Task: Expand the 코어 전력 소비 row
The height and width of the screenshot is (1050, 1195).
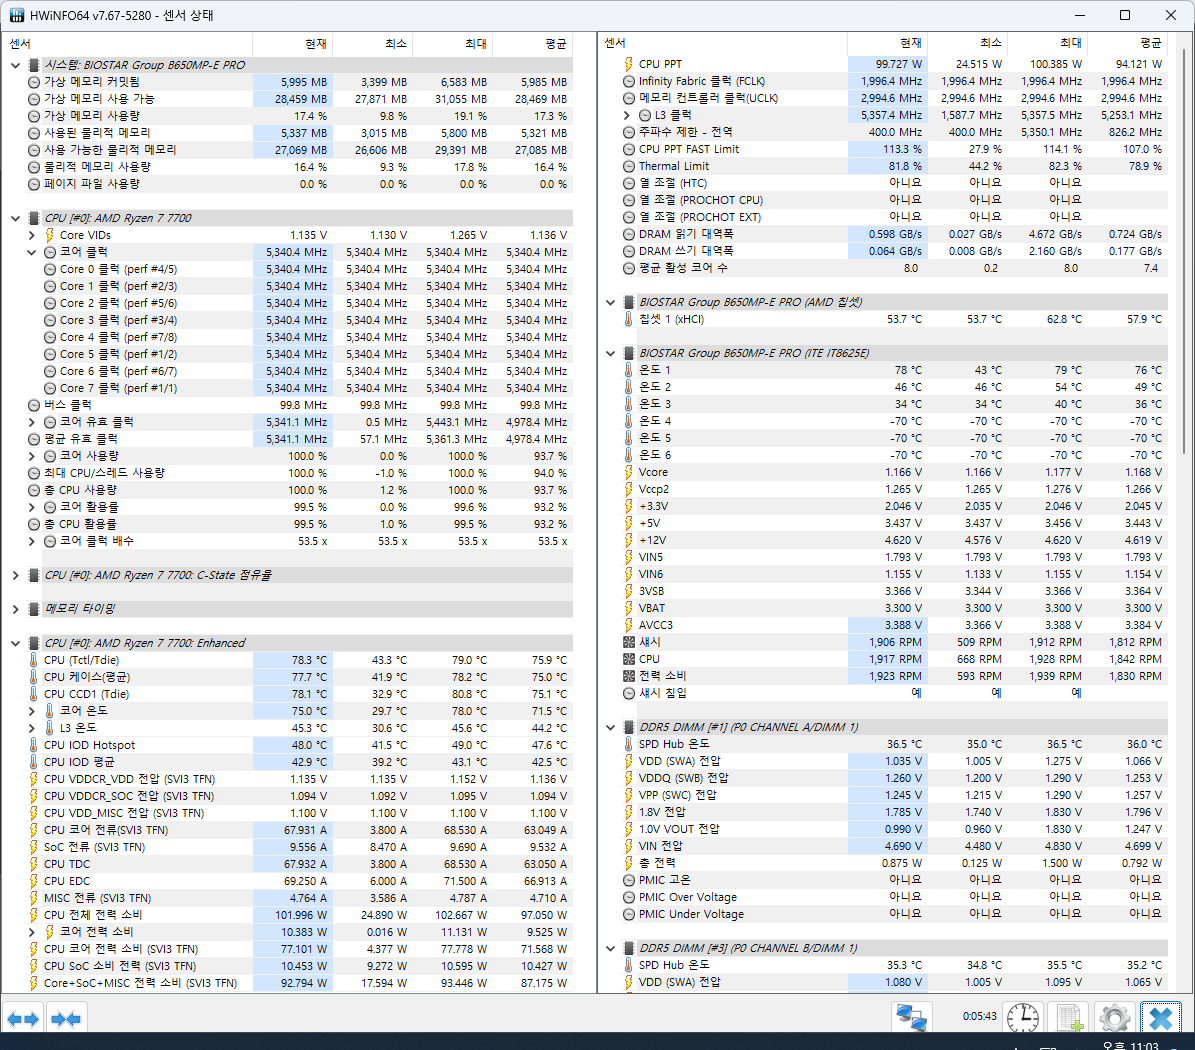Action: 31,932
